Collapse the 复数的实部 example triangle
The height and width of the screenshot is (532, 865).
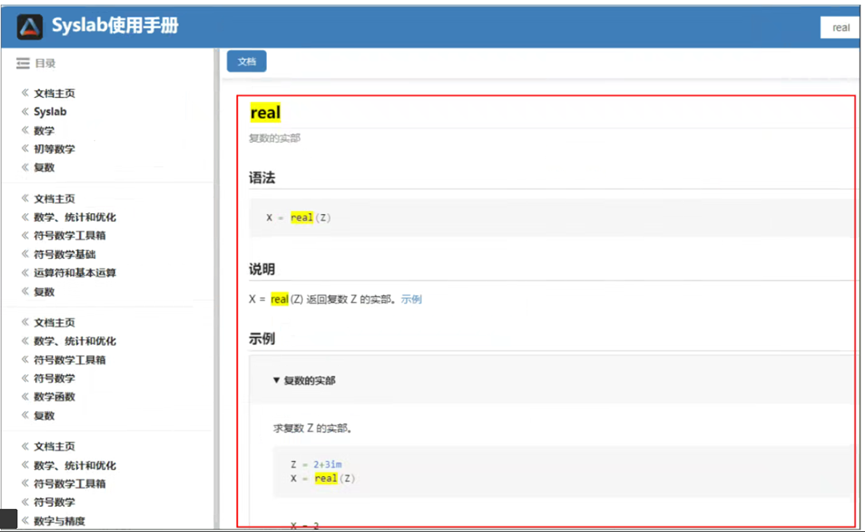(276, 380)
